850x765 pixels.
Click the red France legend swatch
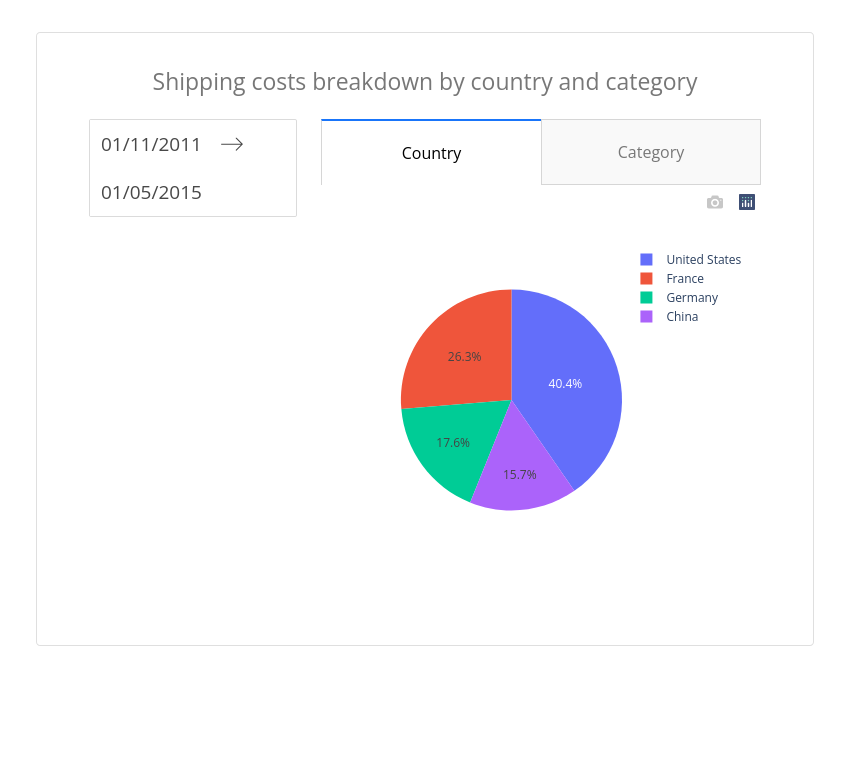pos(646,278)
